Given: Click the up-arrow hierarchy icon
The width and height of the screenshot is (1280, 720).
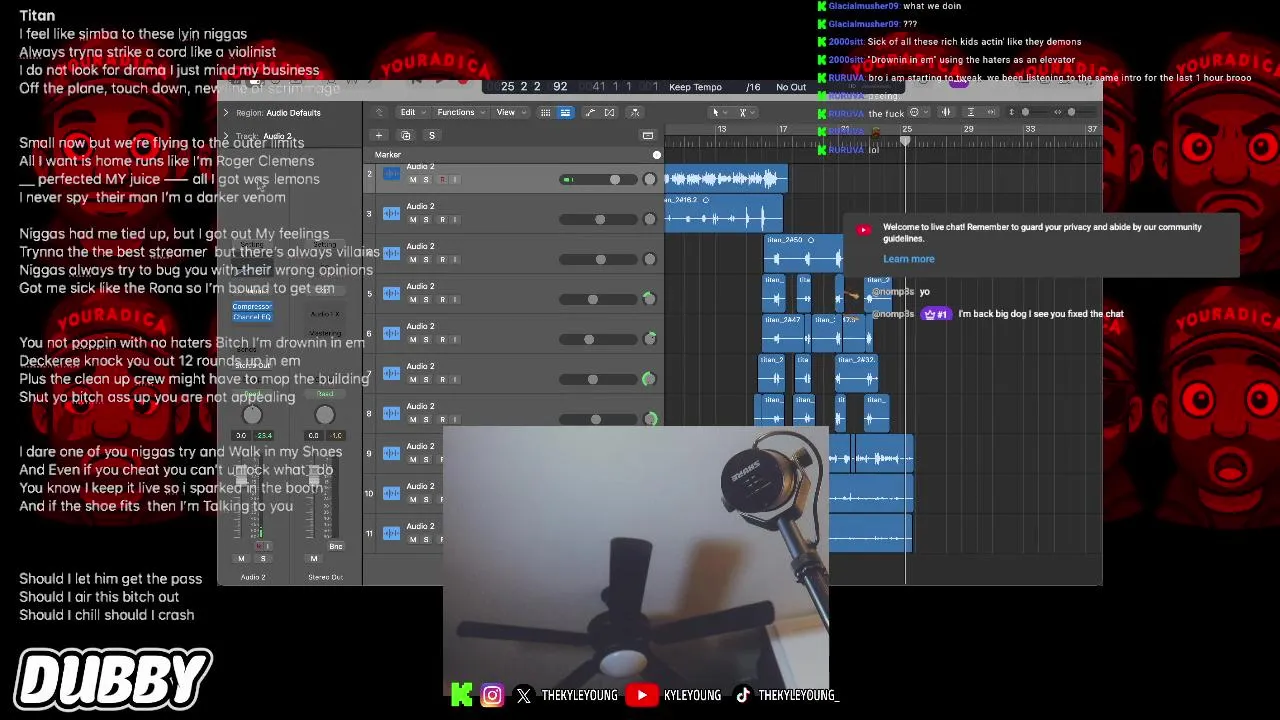Looking at the screenshot, I should tap(379, 112).
